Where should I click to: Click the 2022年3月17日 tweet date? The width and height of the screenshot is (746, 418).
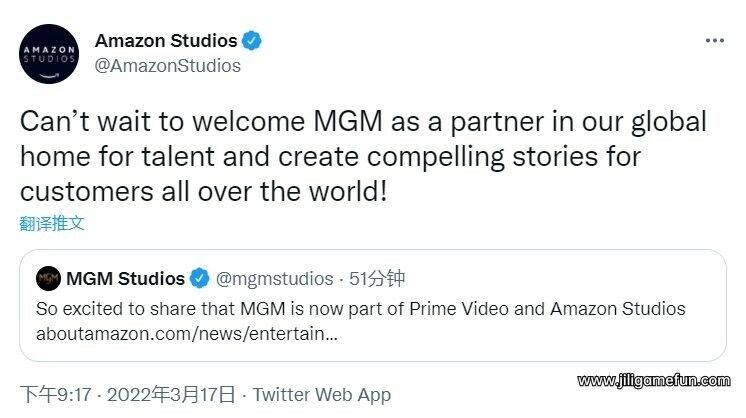pyautogui.click(x=173, y=394)
